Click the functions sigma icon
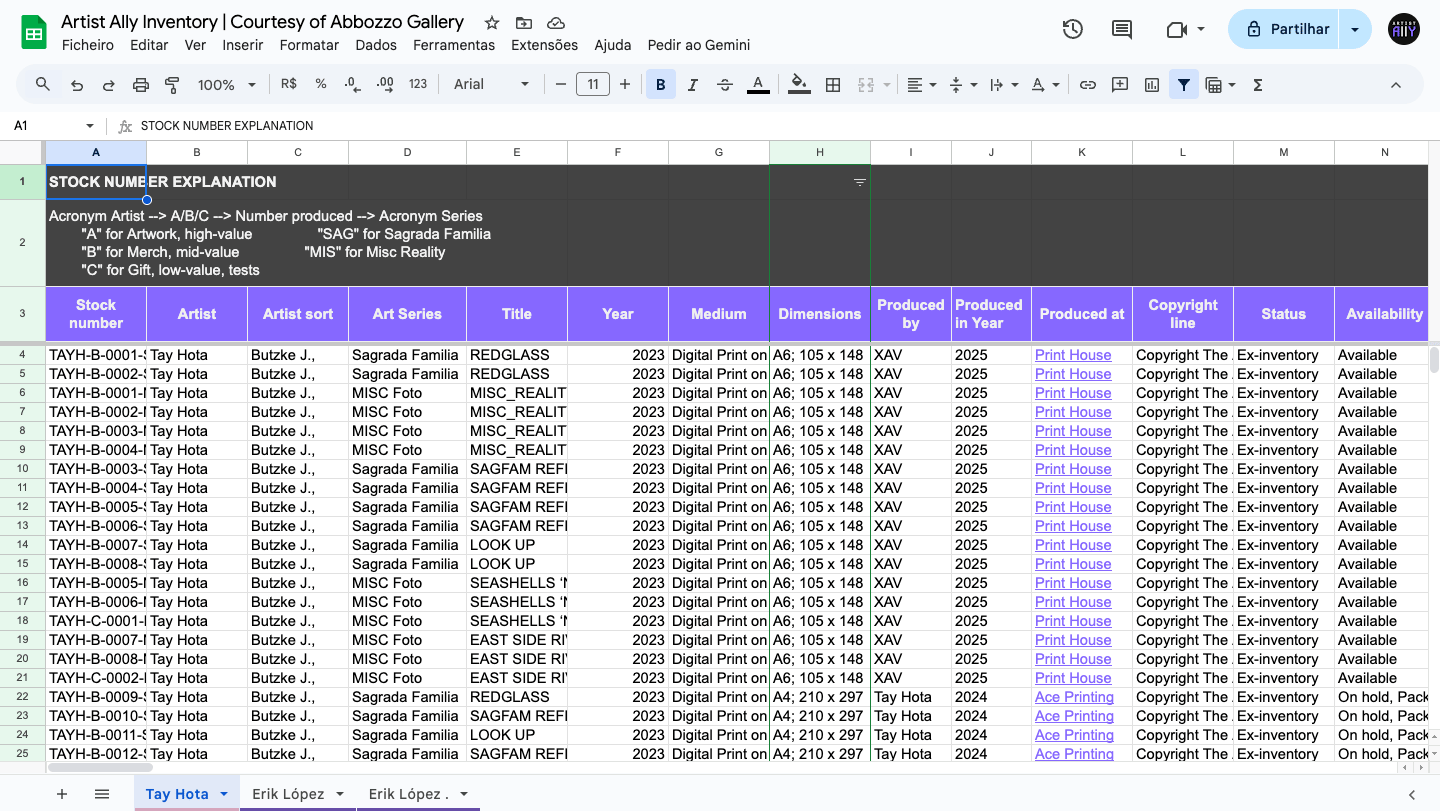This screenshot has width=1440, height=811. [x=1258, y=85]
